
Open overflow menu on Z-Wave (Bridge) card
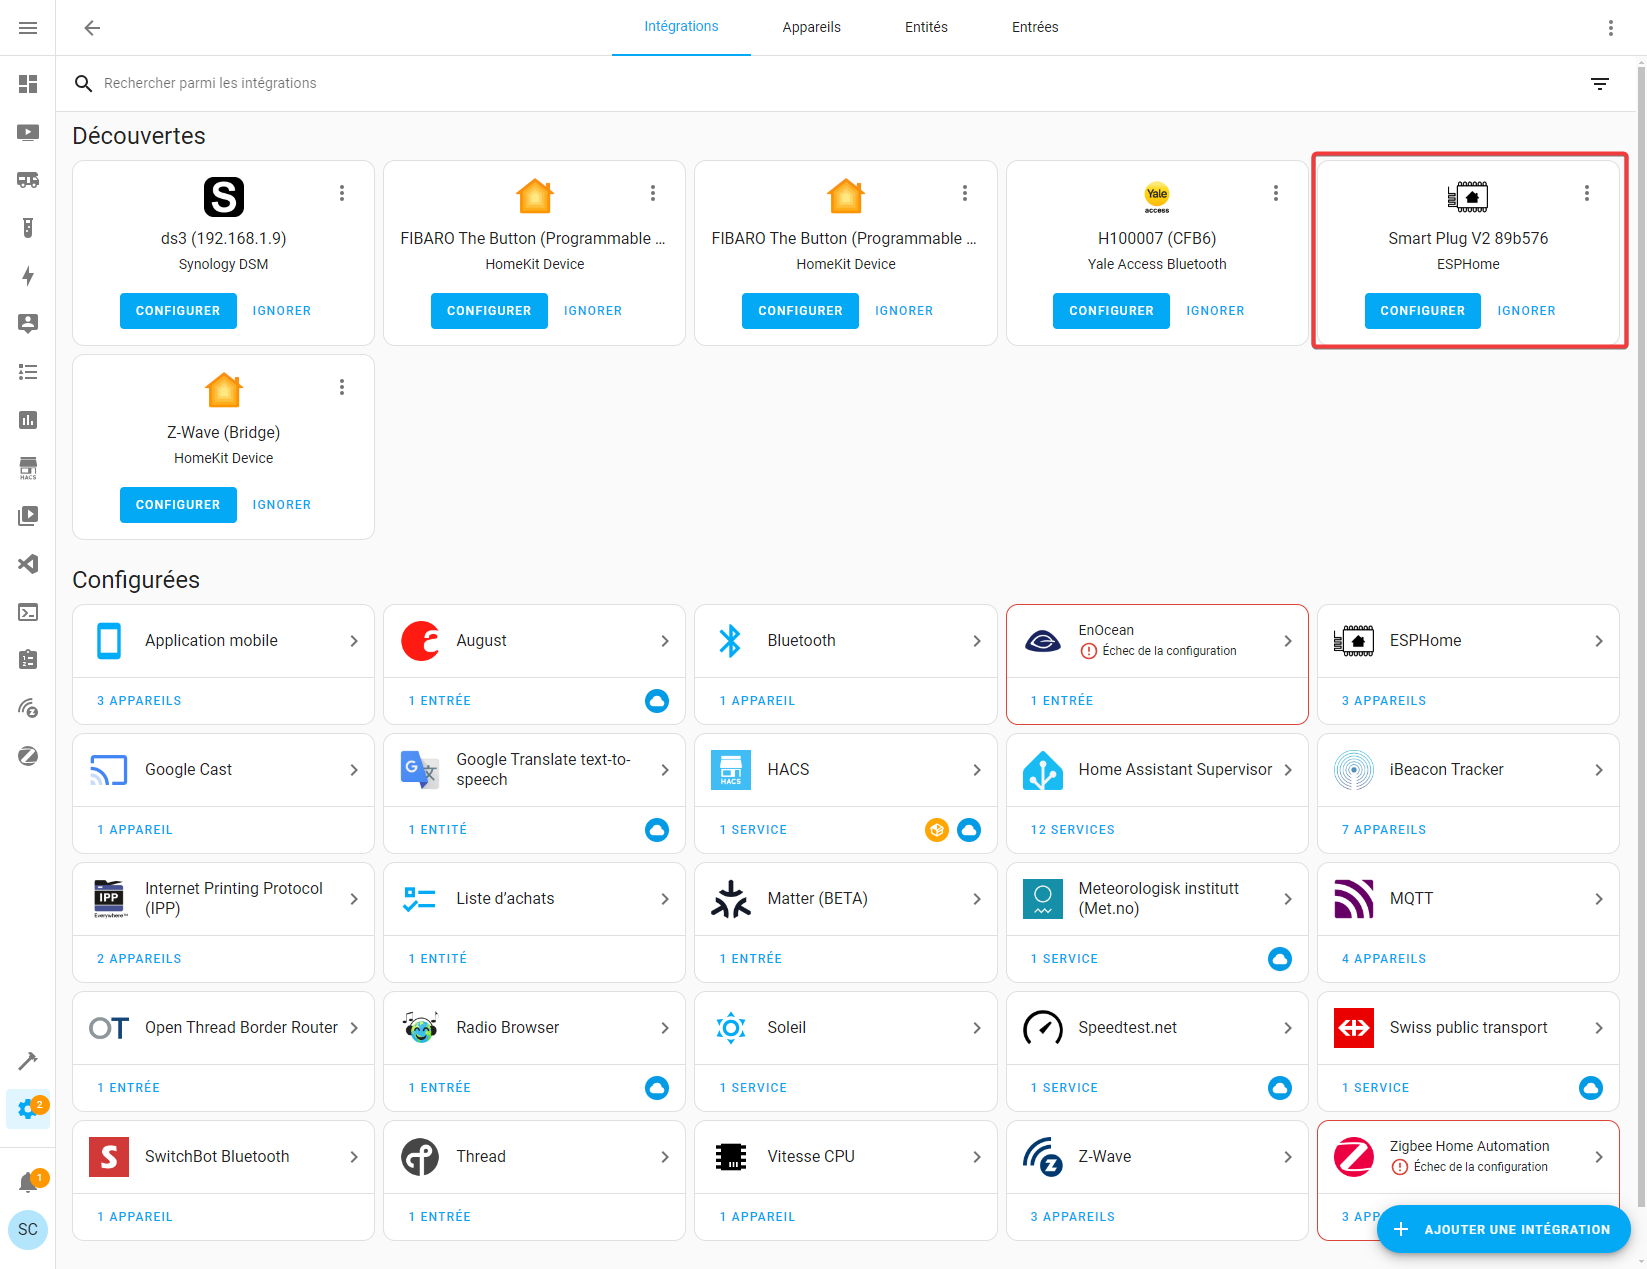click(x=342, y=387)
